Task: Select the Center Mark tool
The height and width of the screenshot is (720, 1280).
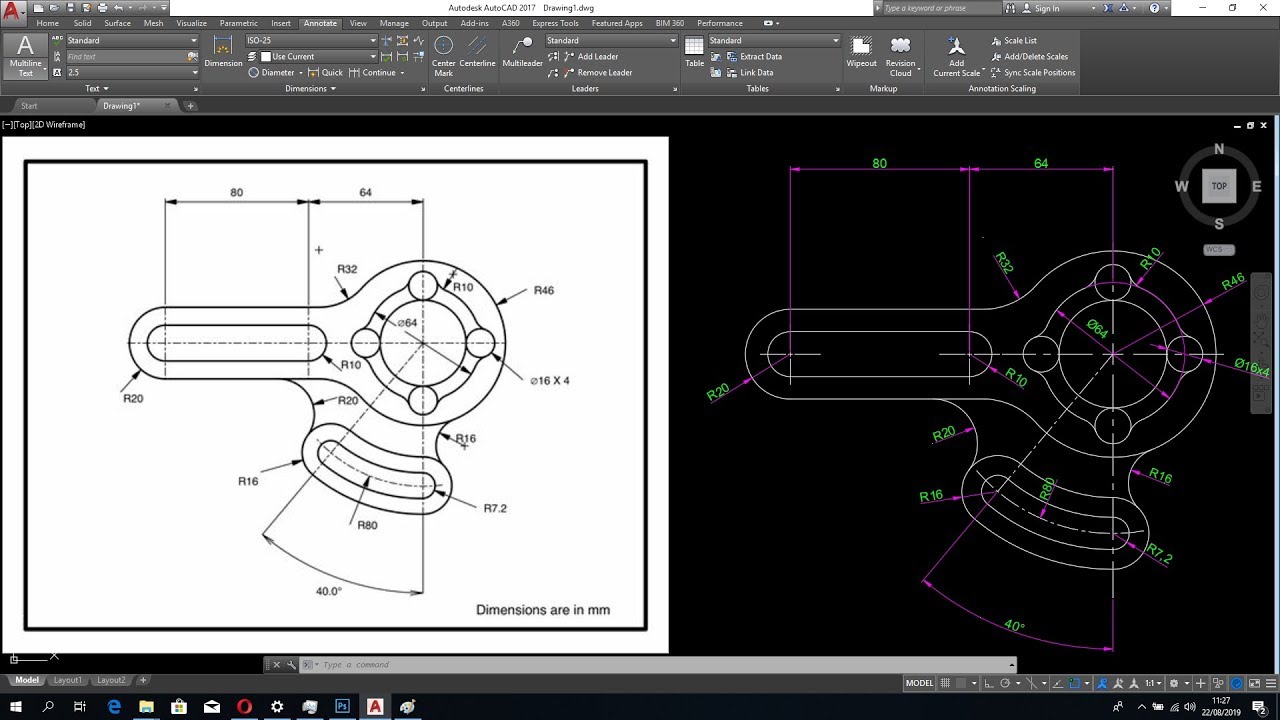Action: point(443,56)
